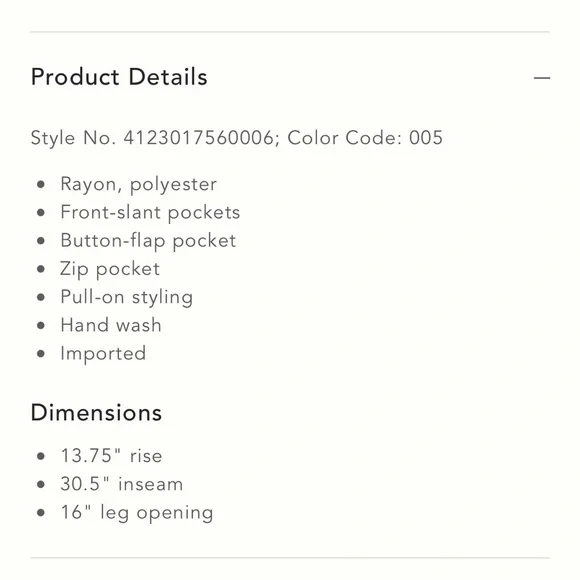Click the 30.5" inseam measurement
580x580 pixels.
(x=121, y=484)
